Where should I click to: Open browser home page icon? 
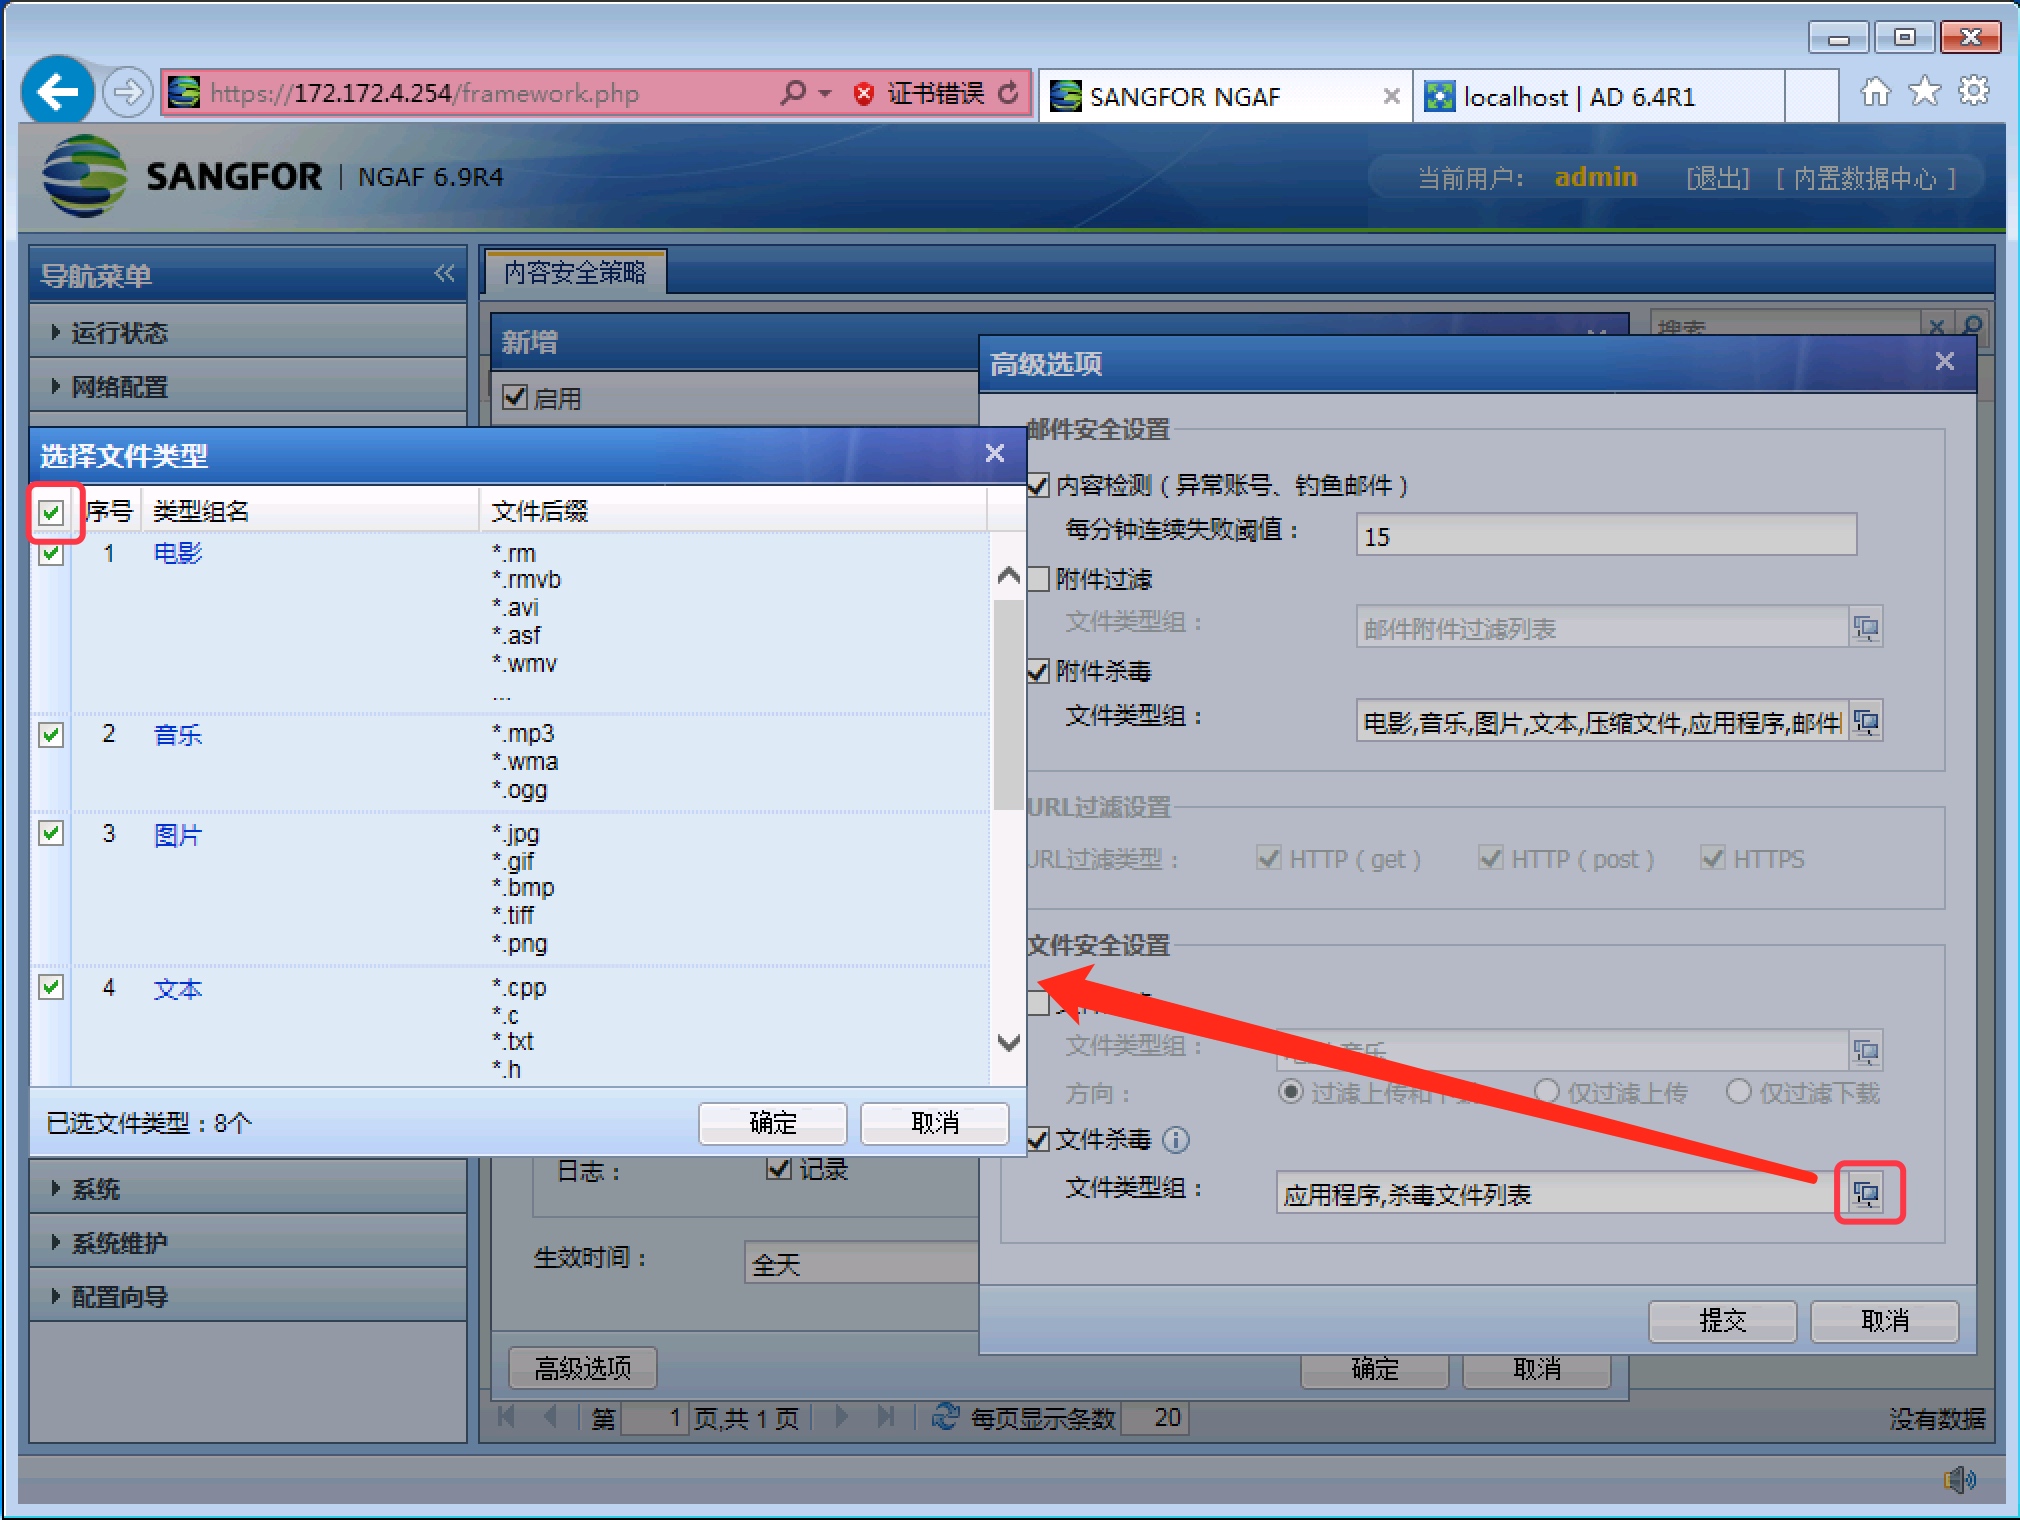click(x=1875, y=93)
